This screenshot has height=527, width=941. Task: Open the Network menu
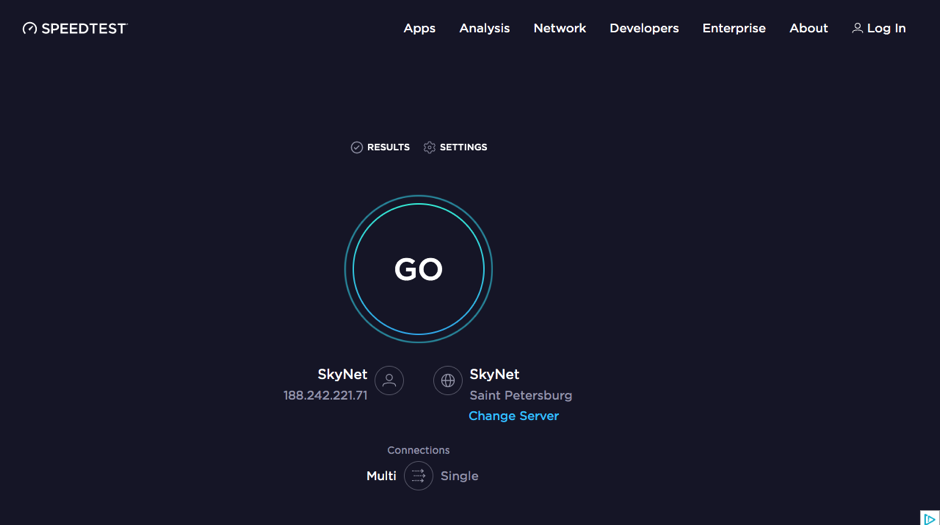[x=559, y=29]
